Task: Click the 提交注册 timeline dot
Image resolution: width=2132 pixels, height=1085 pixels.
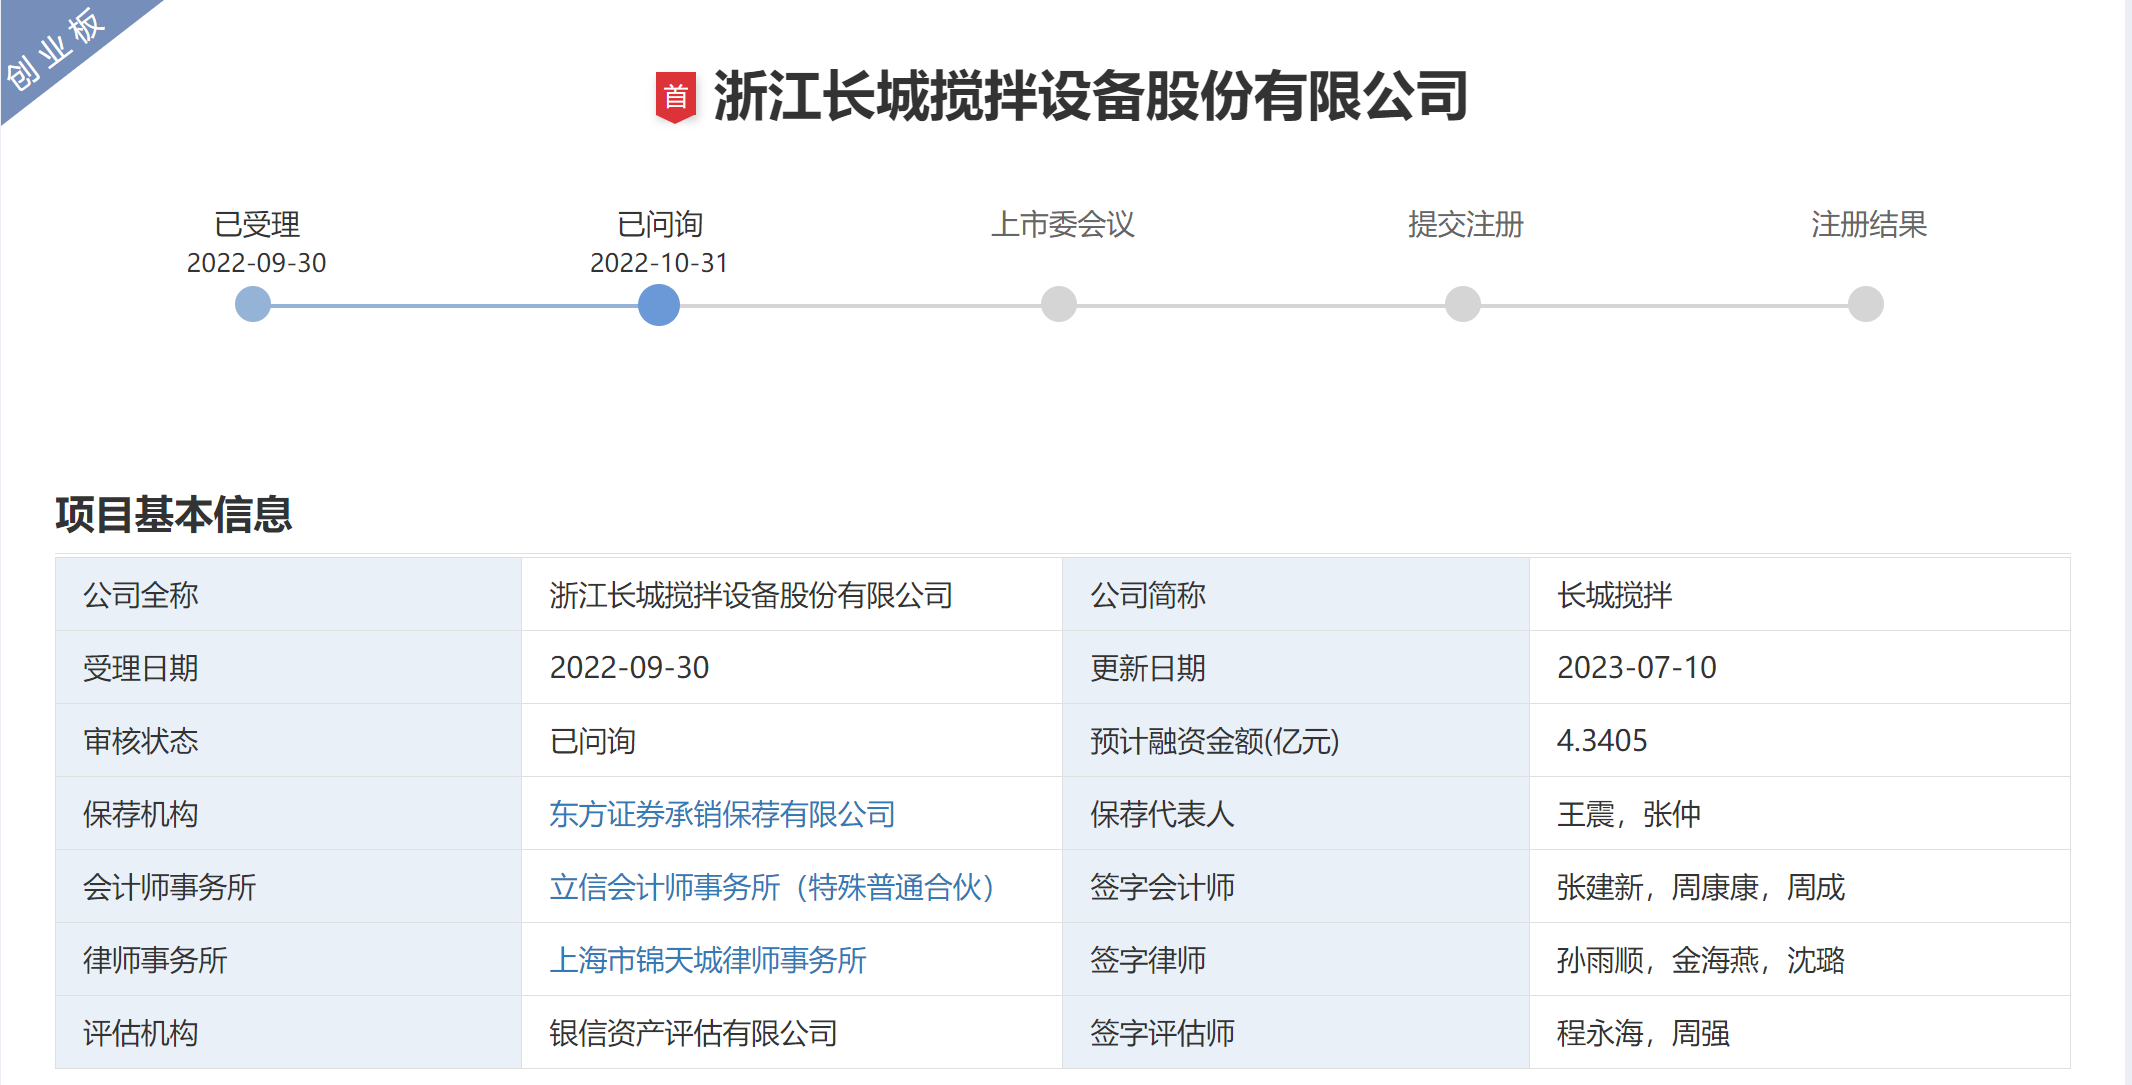Action: pyautogui.click(x=1462, y=303)
